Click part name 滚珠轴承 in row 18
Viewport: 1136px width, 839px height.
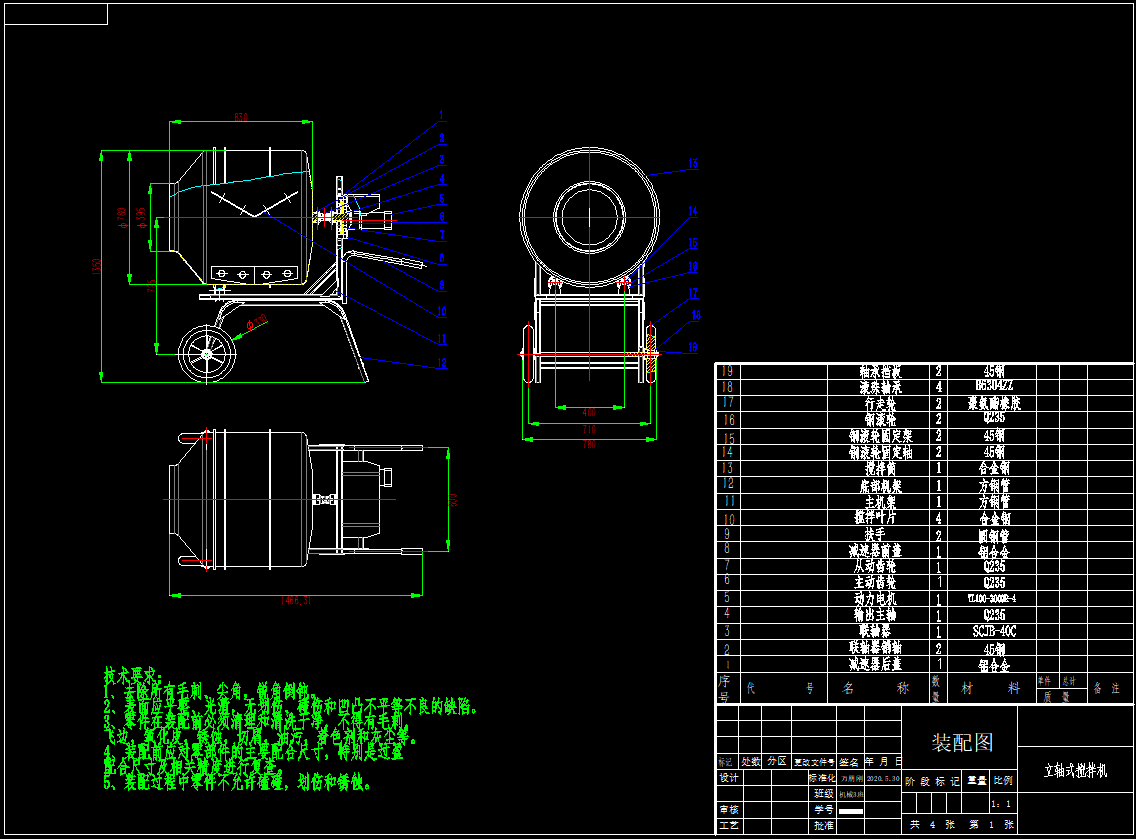880,388
